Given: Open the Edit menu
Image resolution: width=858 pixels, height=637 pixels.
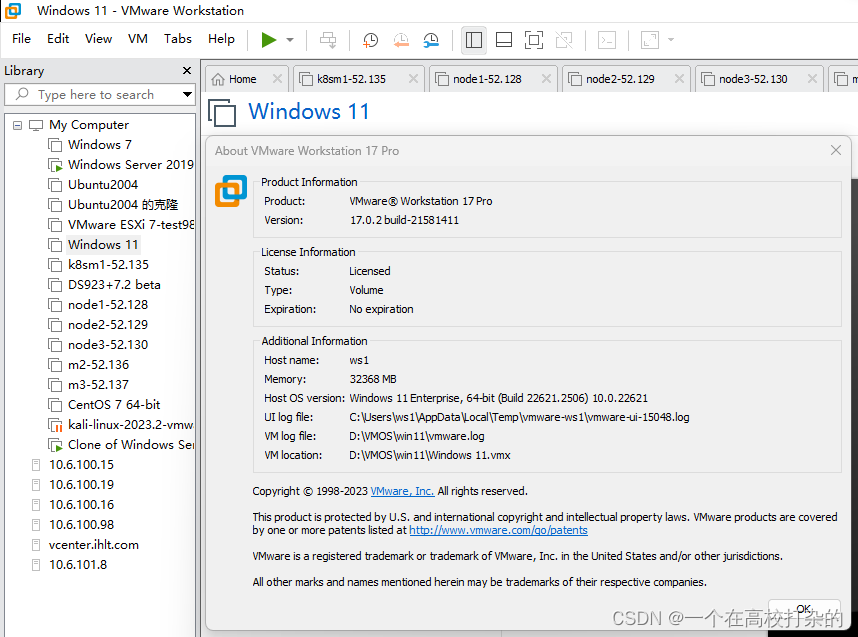Looking at the screenshot, I should pyautogui.click(x=58, y=39).
